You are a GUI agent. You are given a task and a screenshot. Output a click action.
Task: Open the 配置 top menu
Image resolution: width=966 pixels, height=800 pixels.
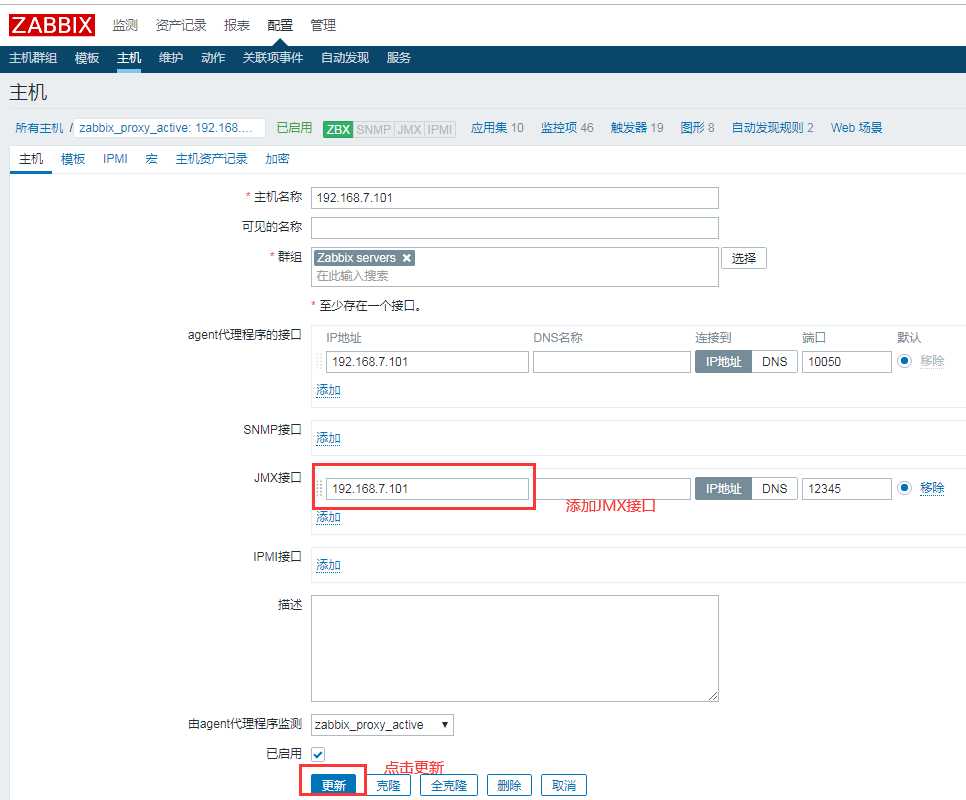(x=280, y=25)
